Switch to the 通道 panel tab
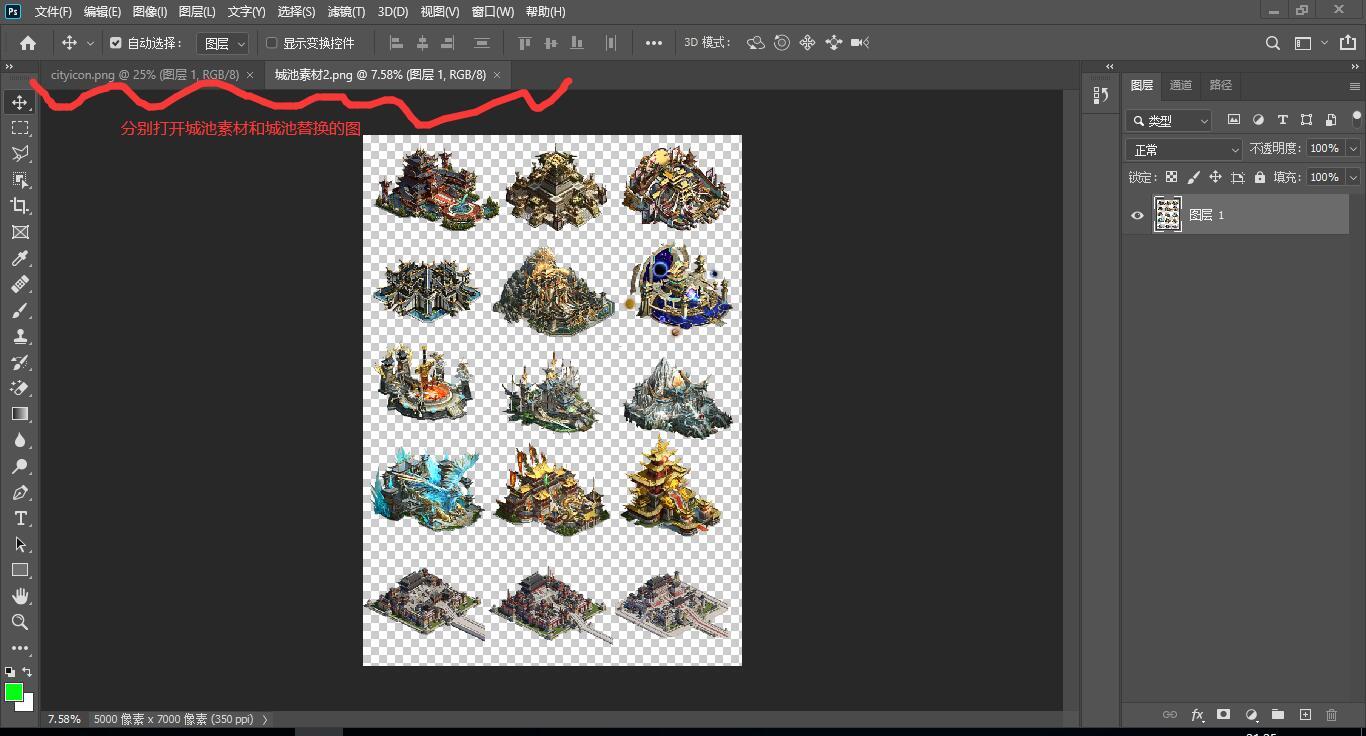Screen dimensions: 1366x736 click(x=1181, y=85)
